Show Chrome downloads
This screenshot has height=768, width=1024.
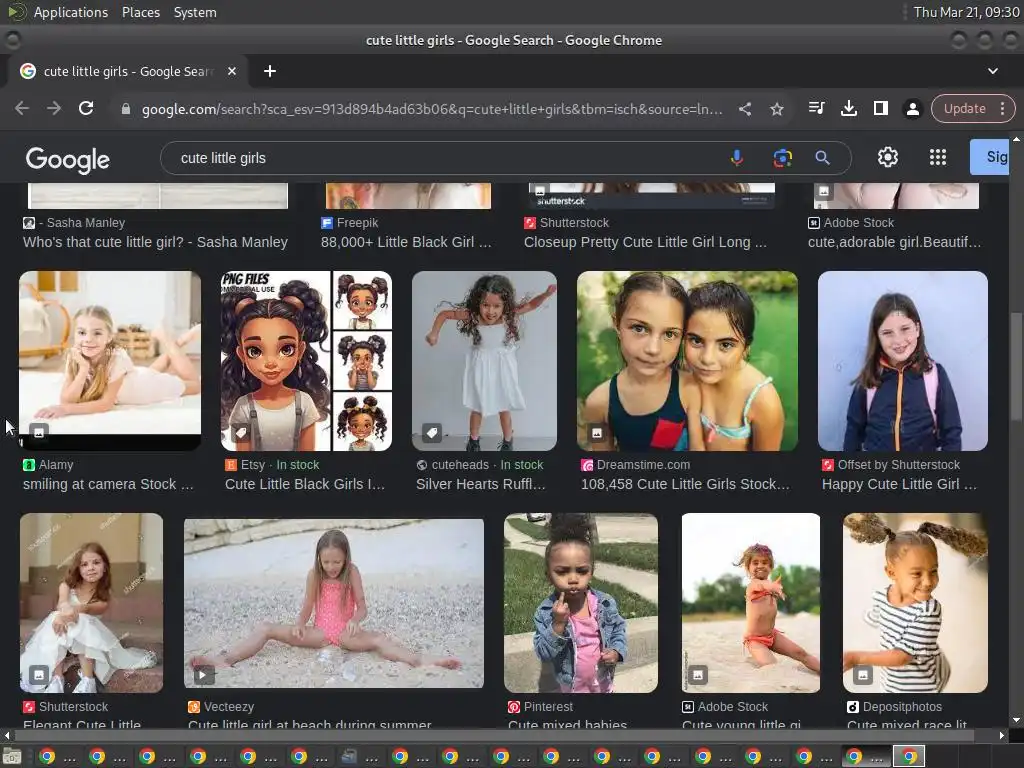[x=849, y=109]
